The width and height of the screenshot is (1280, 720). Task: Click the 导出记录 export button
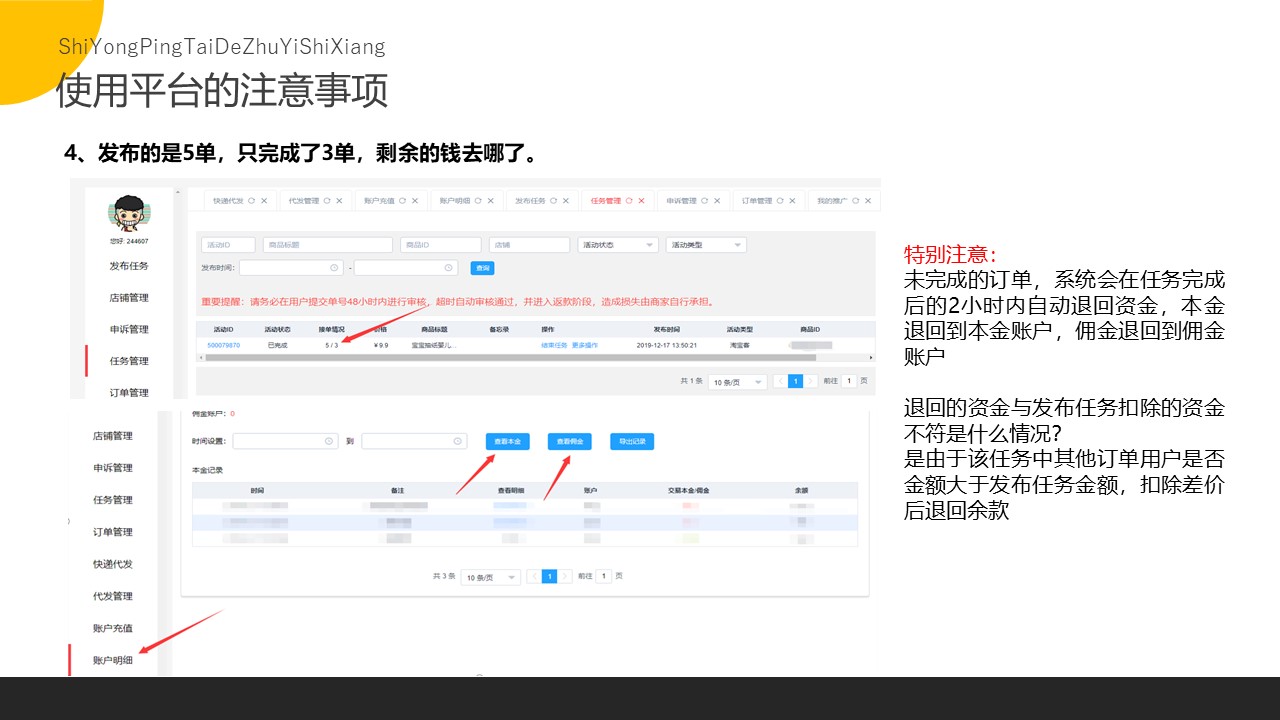click(x=632, y=441)
